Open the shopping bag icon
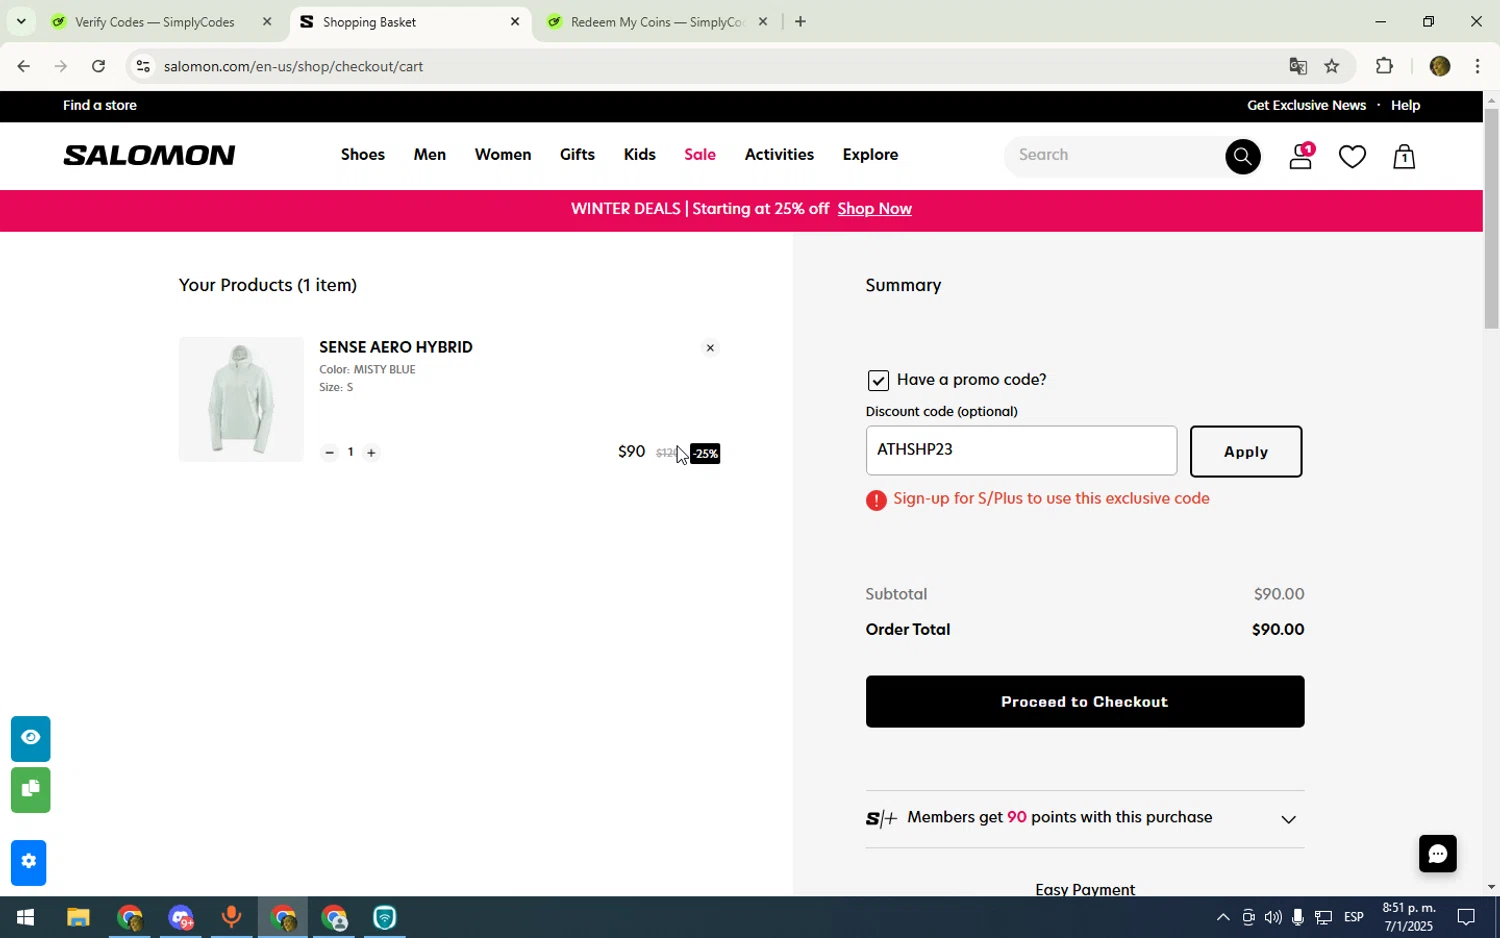This screenshot has width=1500, height=938. click(x=1404, y=156)
